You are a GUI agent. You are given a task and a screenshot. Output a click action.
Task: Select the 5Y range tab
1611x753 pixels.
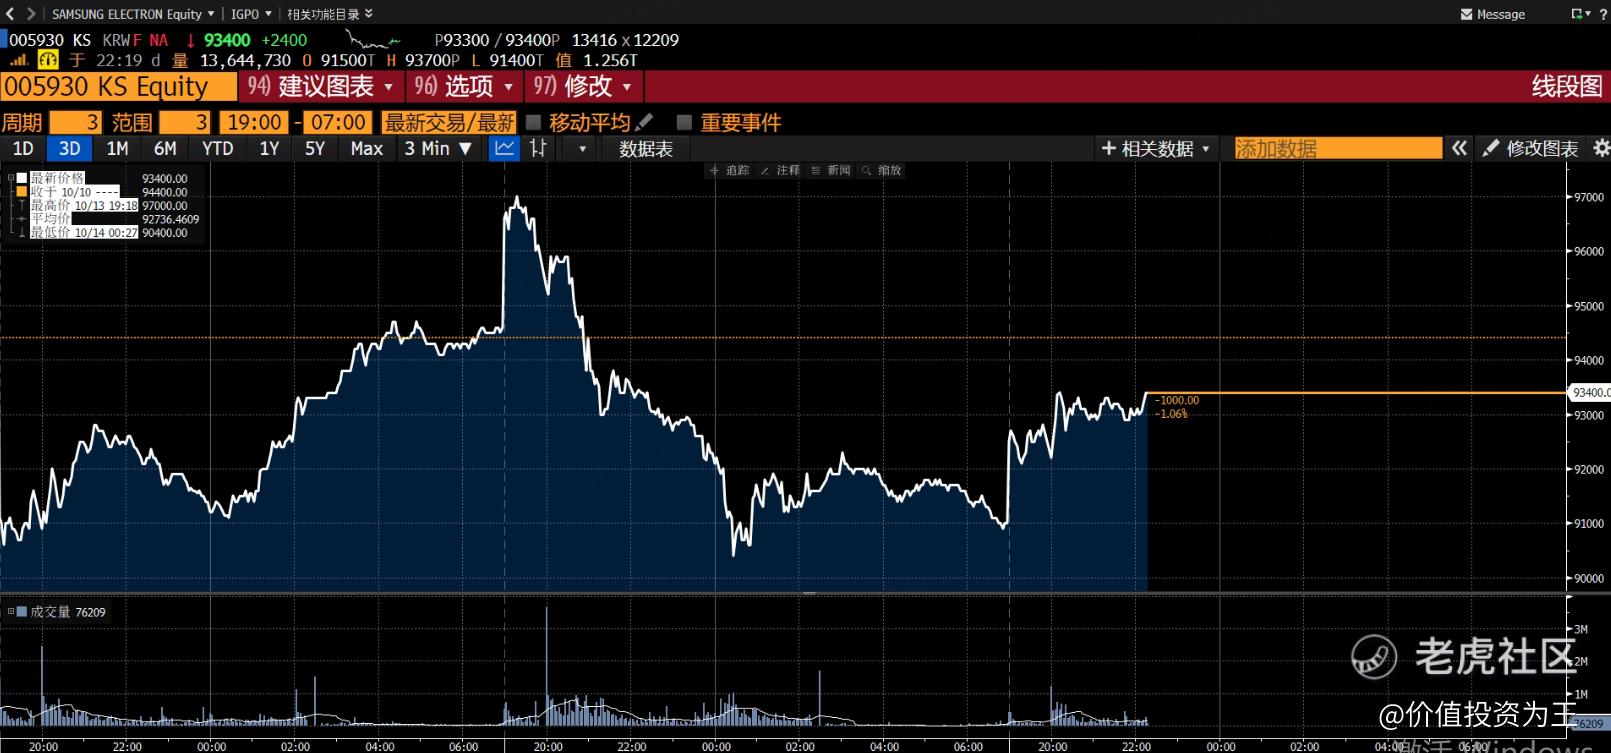315,148
